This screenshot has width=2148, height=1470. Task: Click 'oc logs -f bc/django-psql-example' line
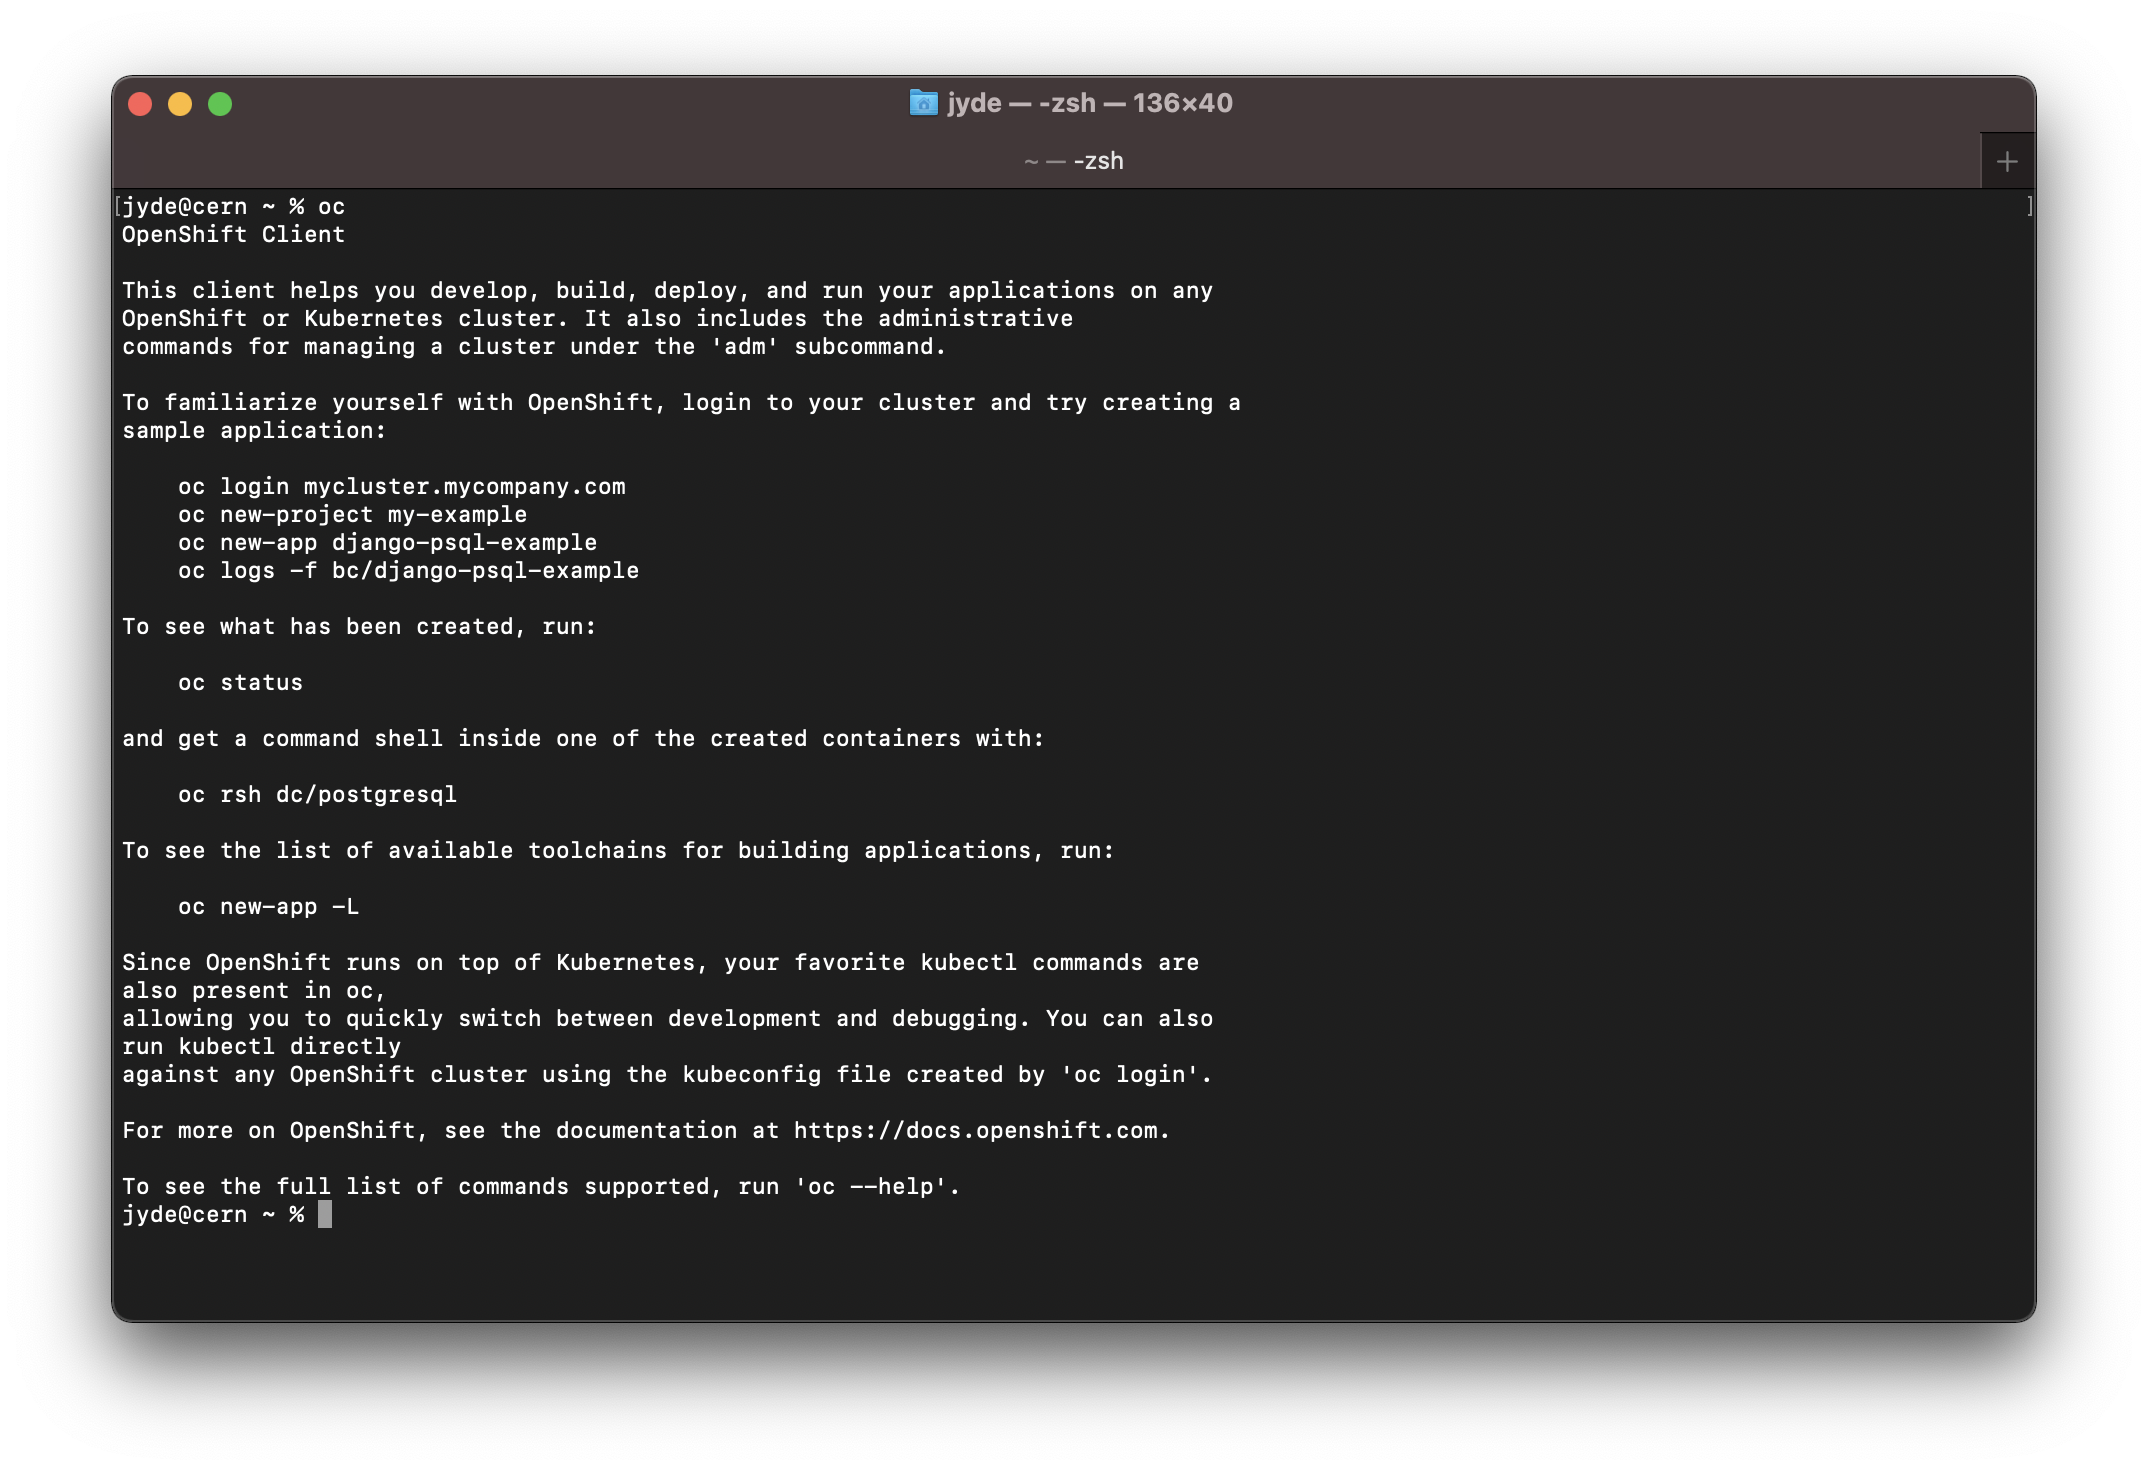[409, 571]
